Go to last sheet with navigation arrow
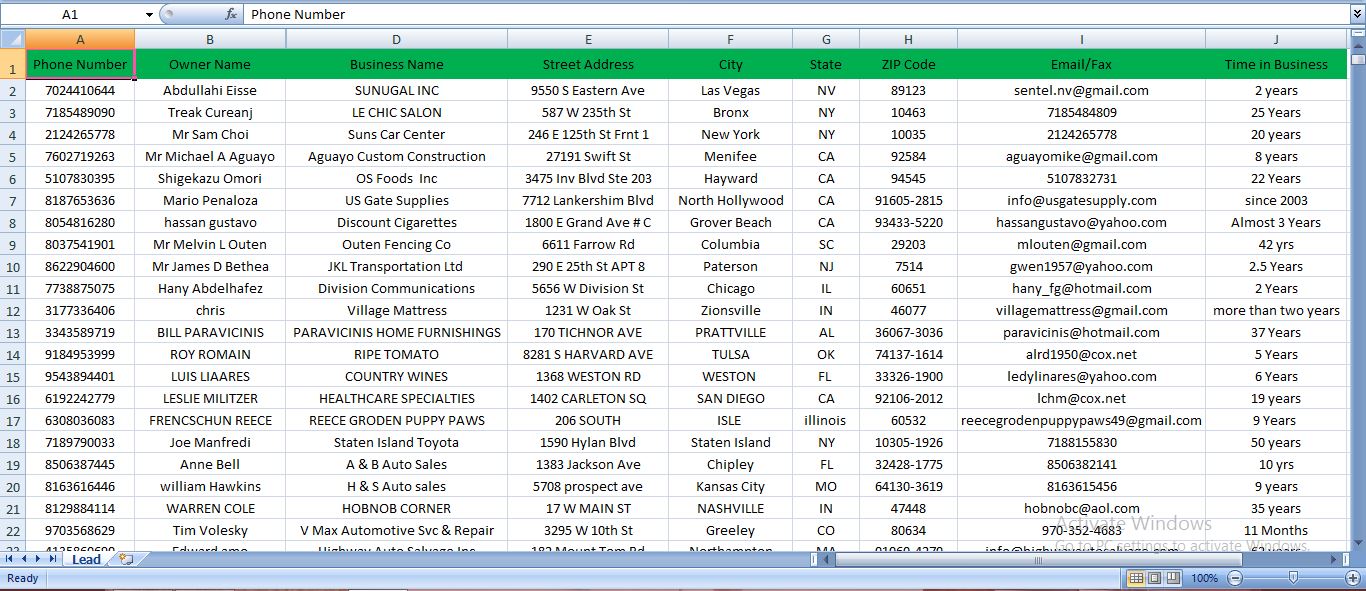Image resolution: width=1366 pixels, height=591 pixels. (x=52, y=559)
